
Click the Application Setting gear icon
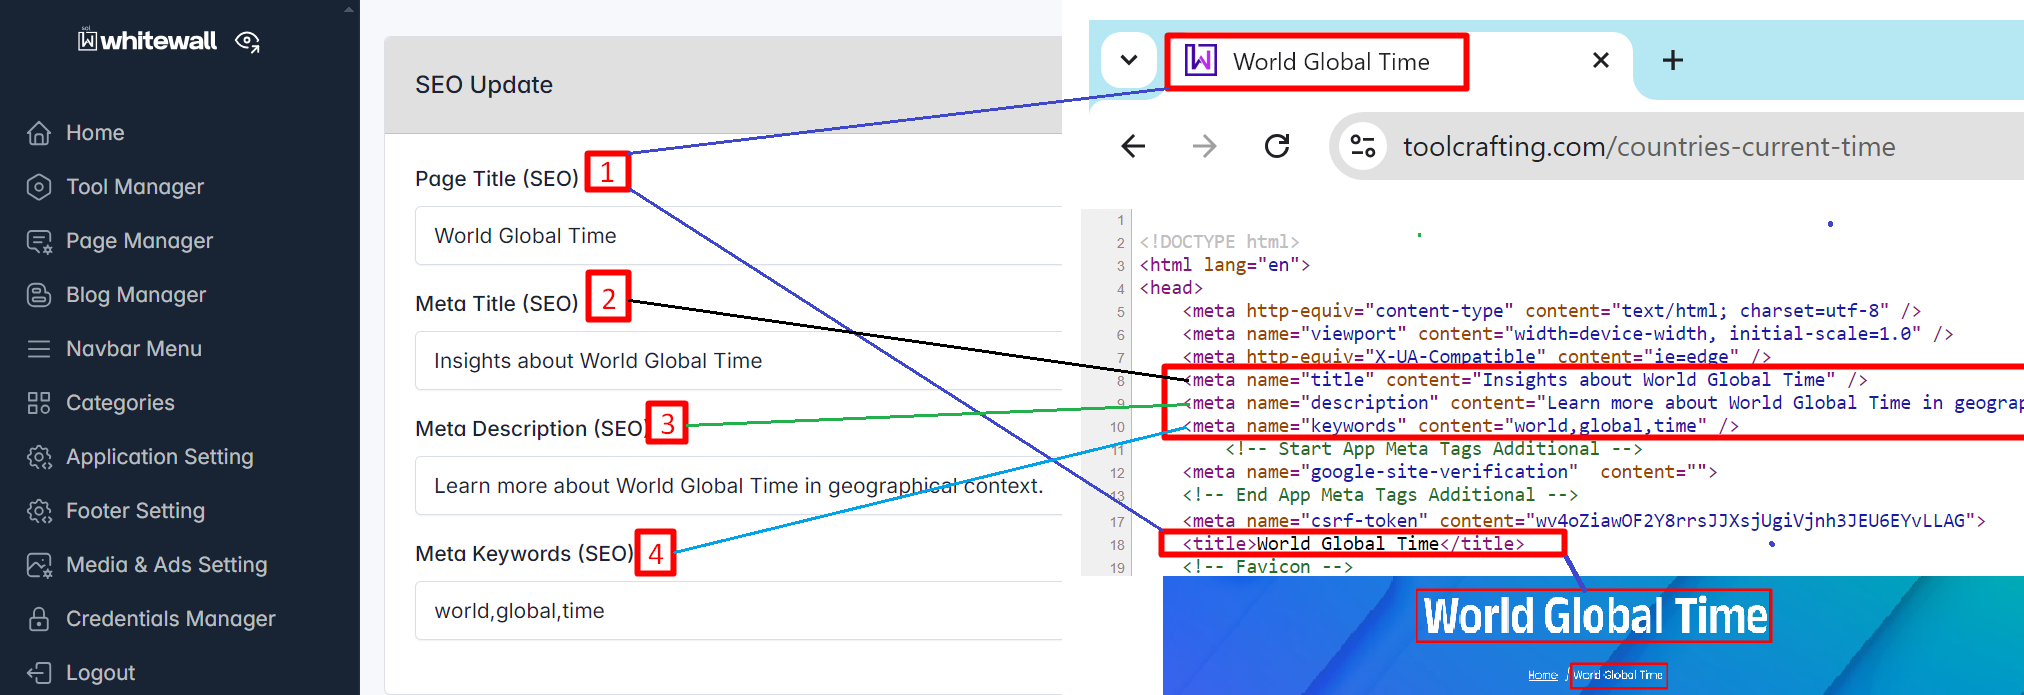(x=39, y=457)
